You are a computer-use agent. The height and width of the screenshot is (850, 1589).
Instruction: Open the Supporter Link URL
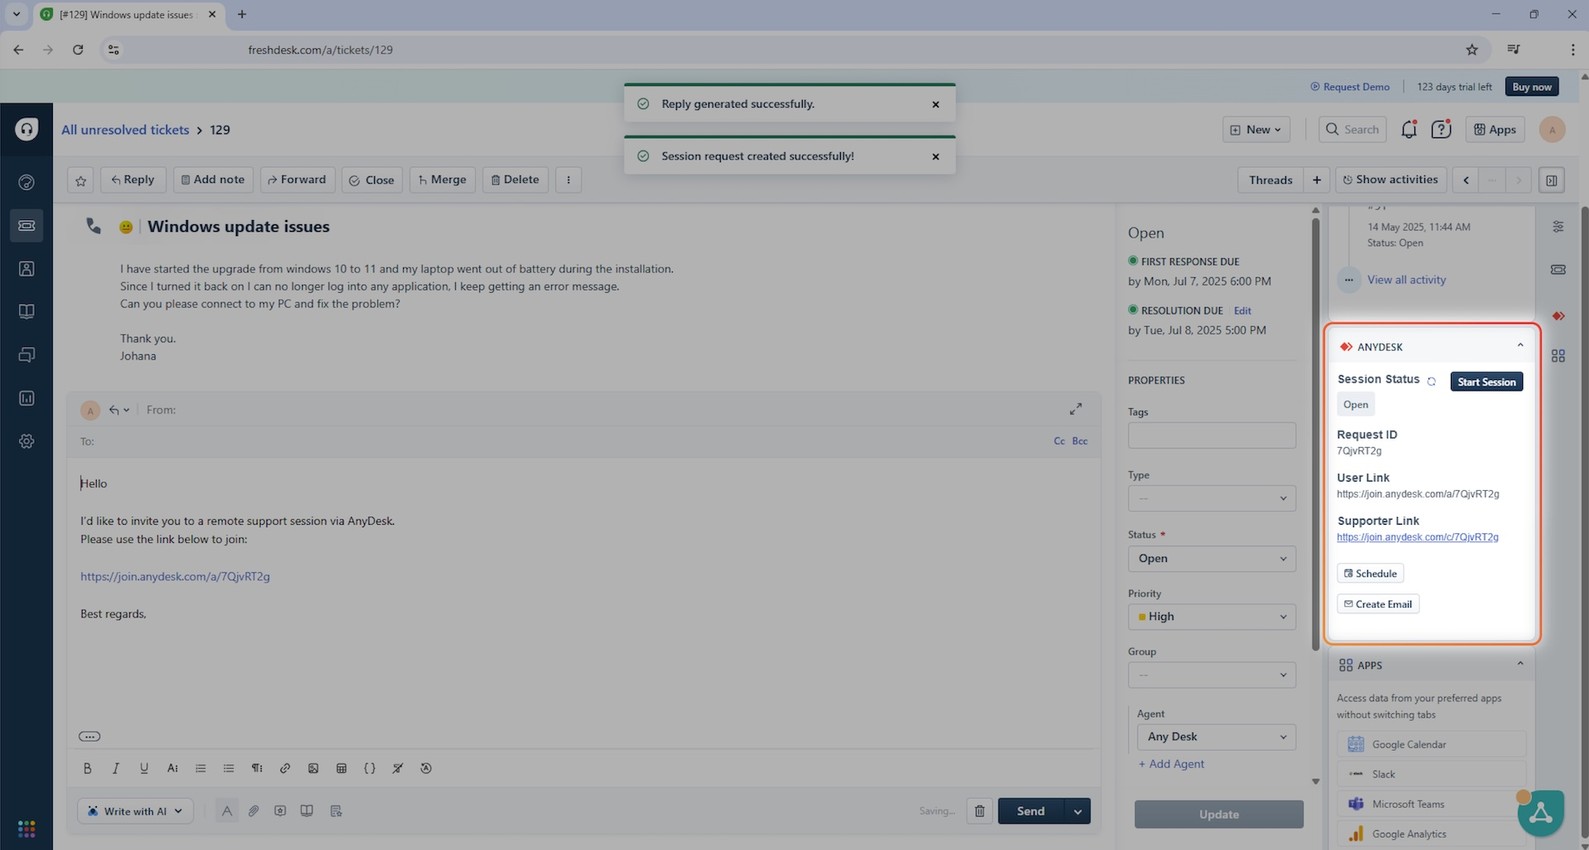[1417, 537]
